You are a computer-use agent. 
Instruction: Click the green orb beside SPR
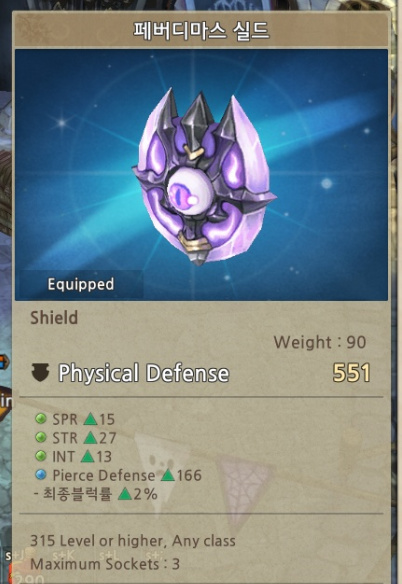pyautogui.click(x=41, y=419)
